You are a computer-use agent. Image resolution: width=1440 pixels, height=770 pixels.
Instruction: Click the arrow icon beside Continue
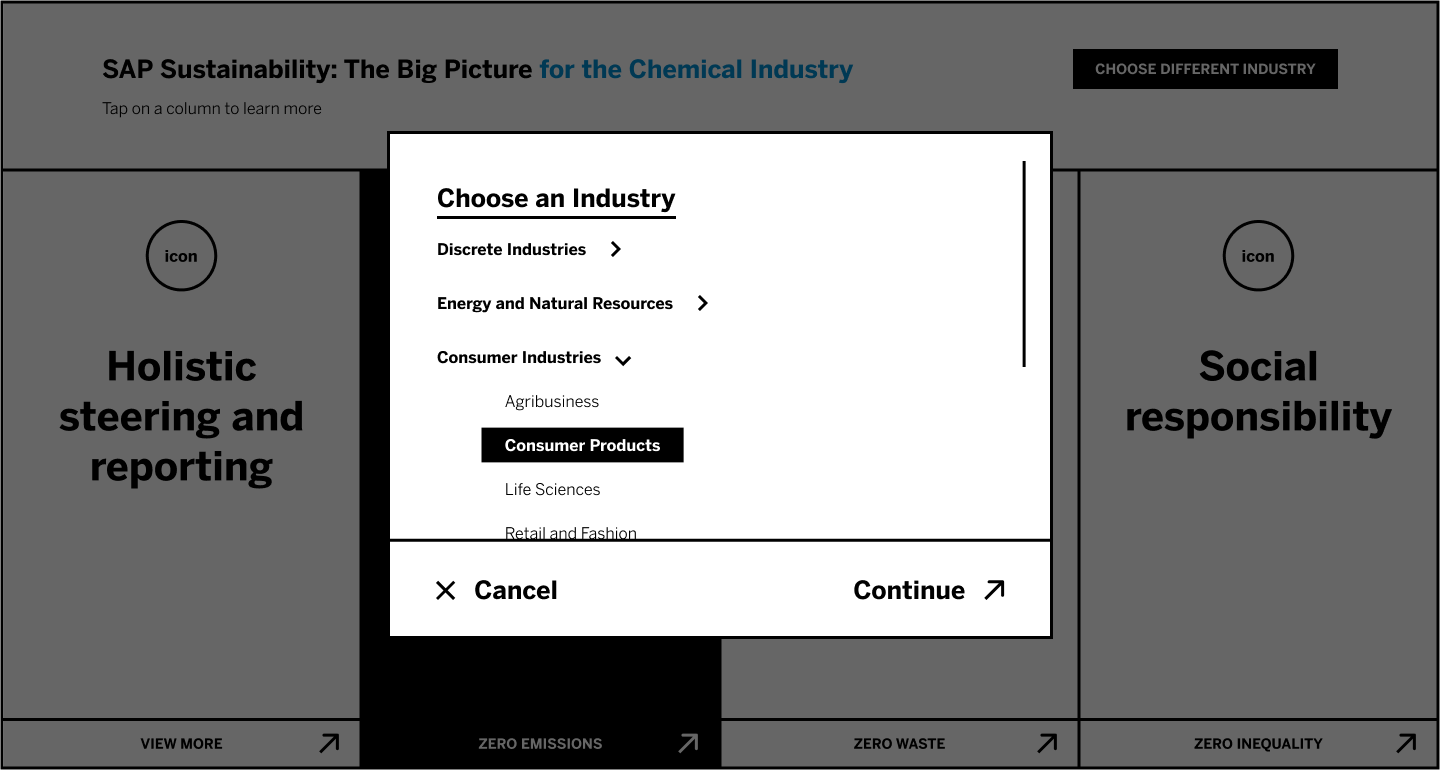[994, 590]
